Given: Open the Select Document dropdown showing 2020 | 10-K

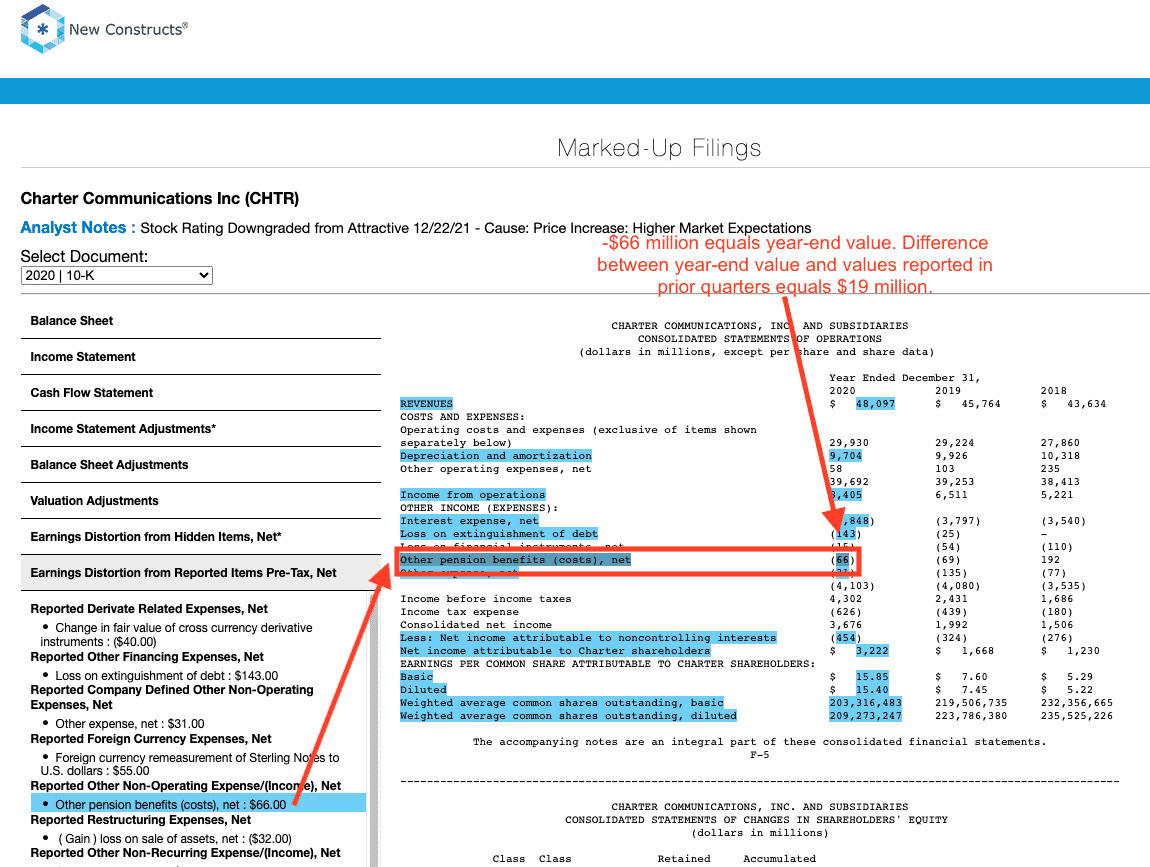Looking at the screenshot, I should [x=117, y=276].
